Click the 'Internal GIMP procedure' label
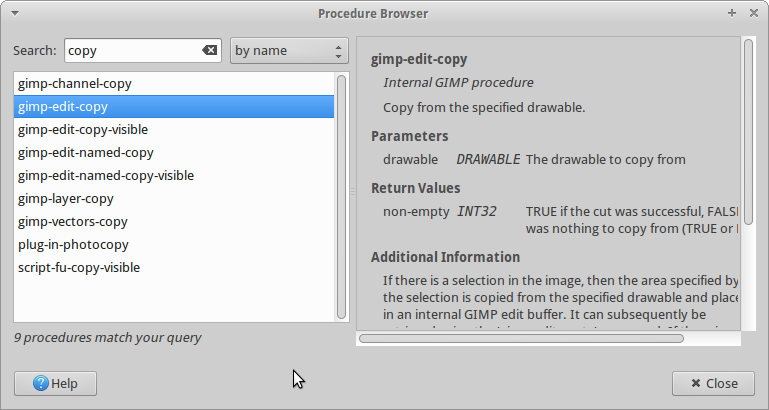 458,82
